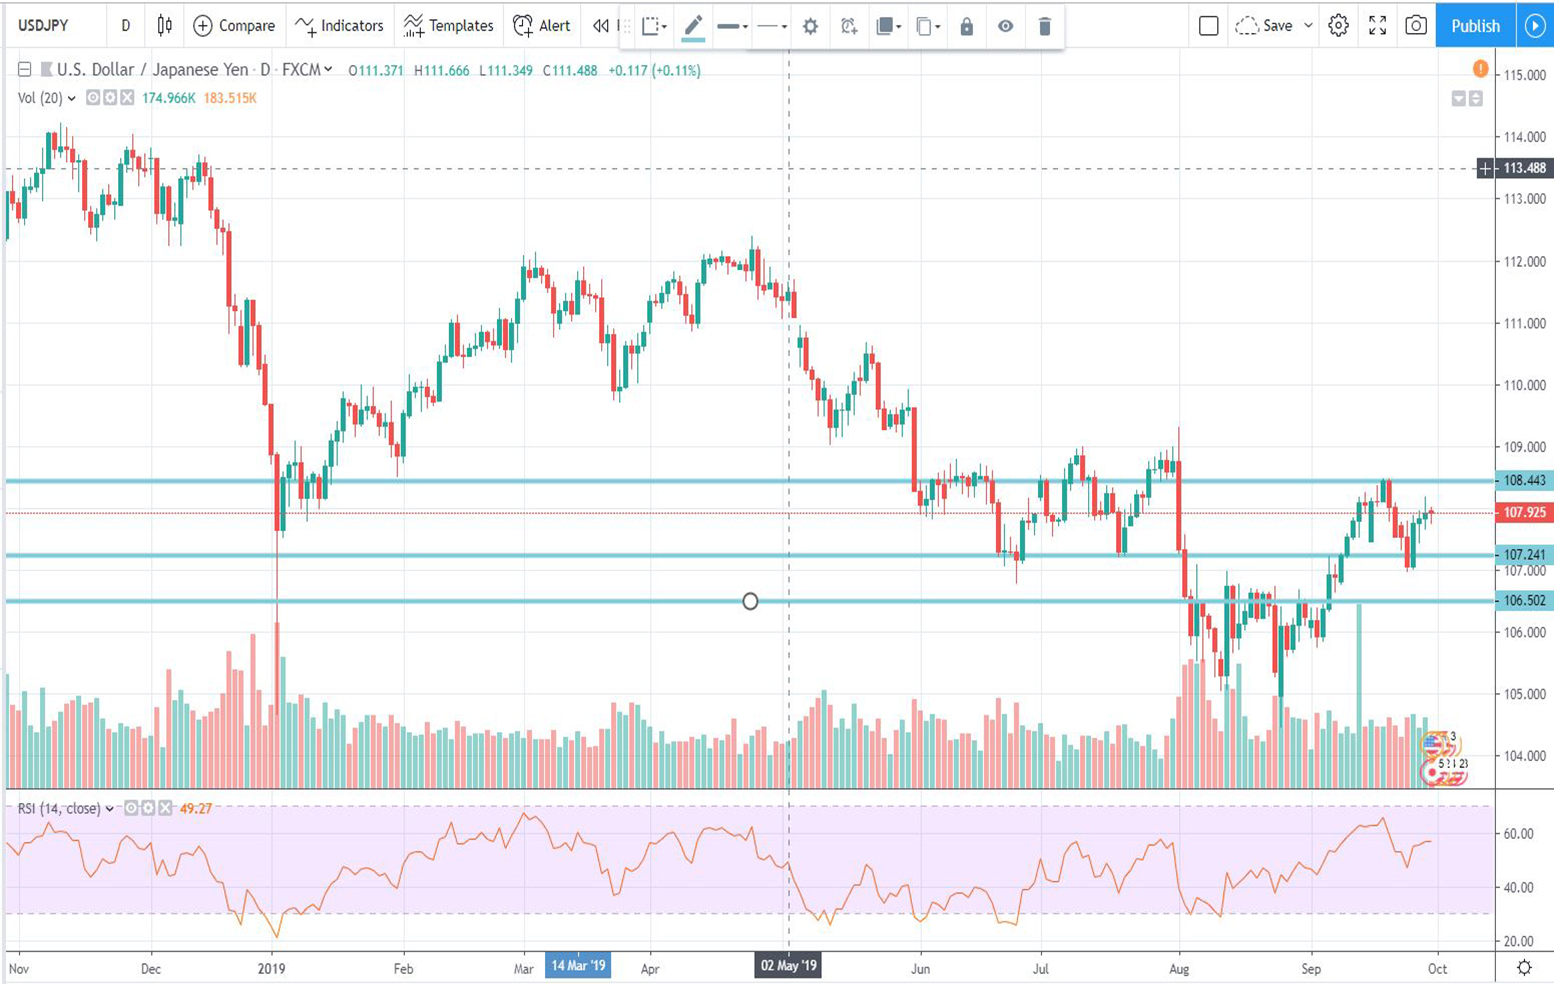
Task: Click the Compare button
Action: pos(234,26)
